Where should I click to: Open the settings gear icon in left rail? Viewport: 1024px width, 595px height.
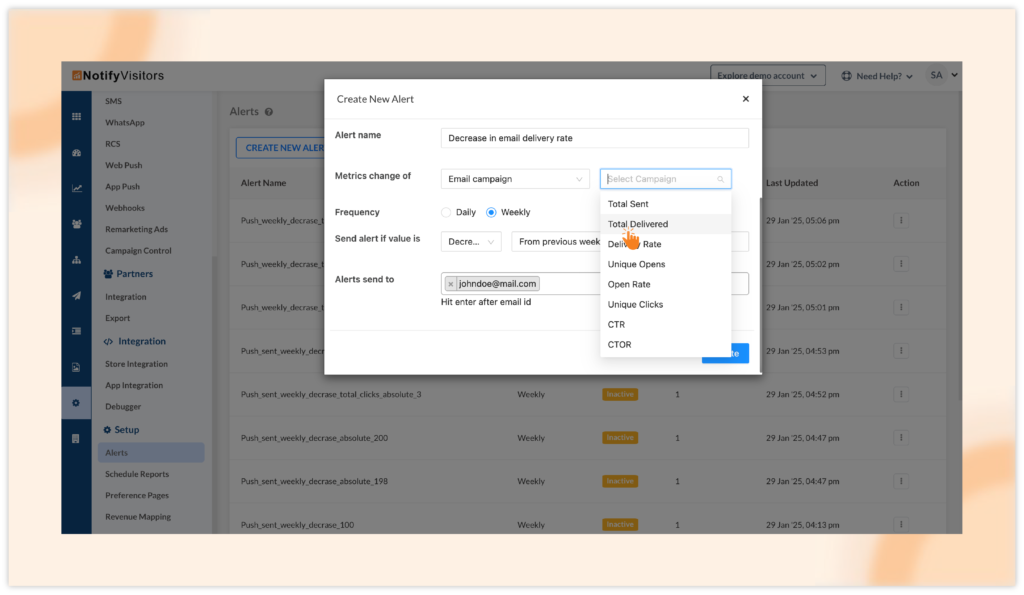(76, 403)
